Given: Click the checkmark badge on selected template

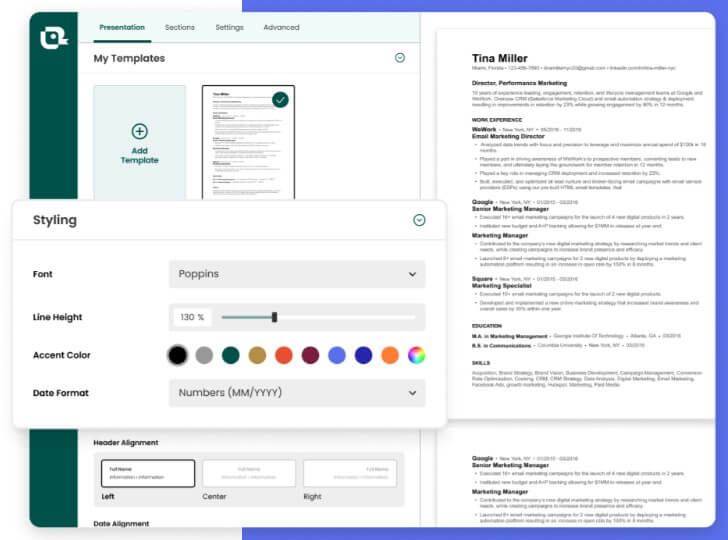Looking at the screenshot, I should [x=280, y=100].
